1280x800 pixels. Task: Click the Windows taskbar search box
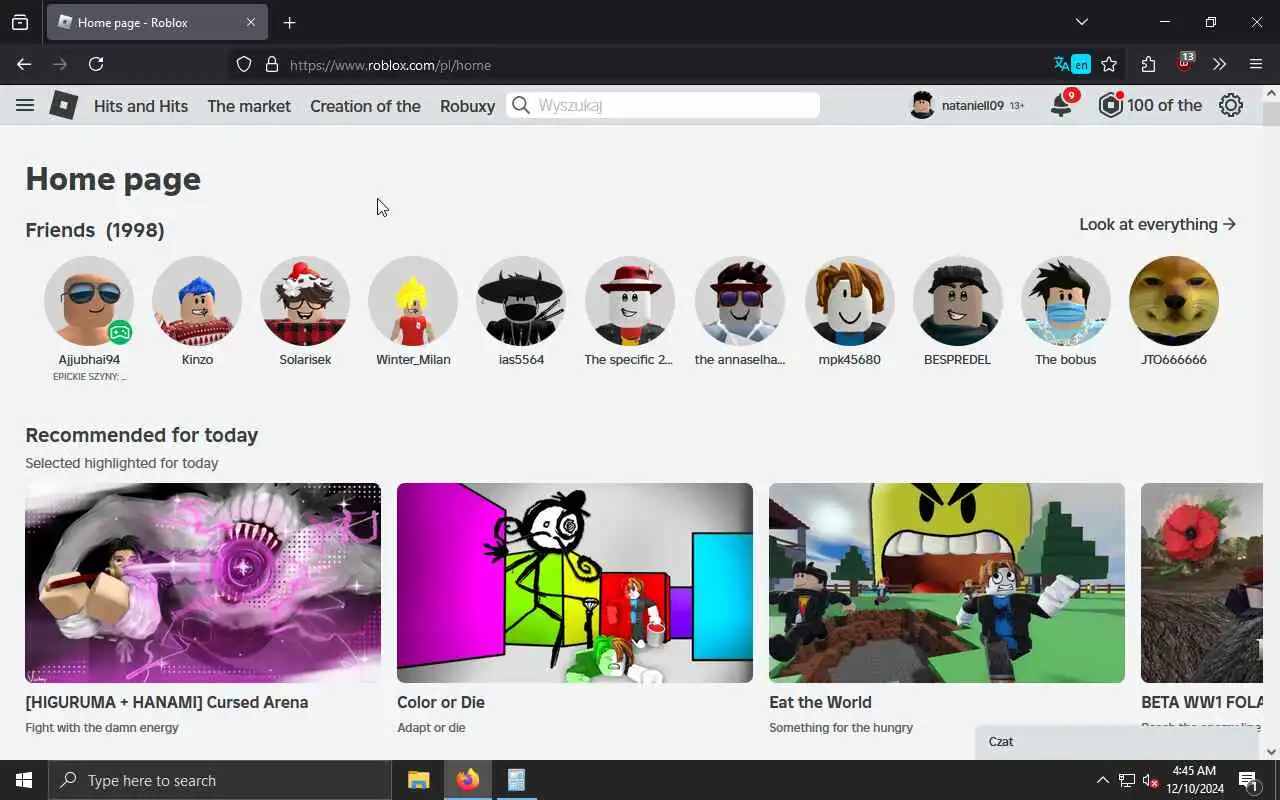(220, 780)
